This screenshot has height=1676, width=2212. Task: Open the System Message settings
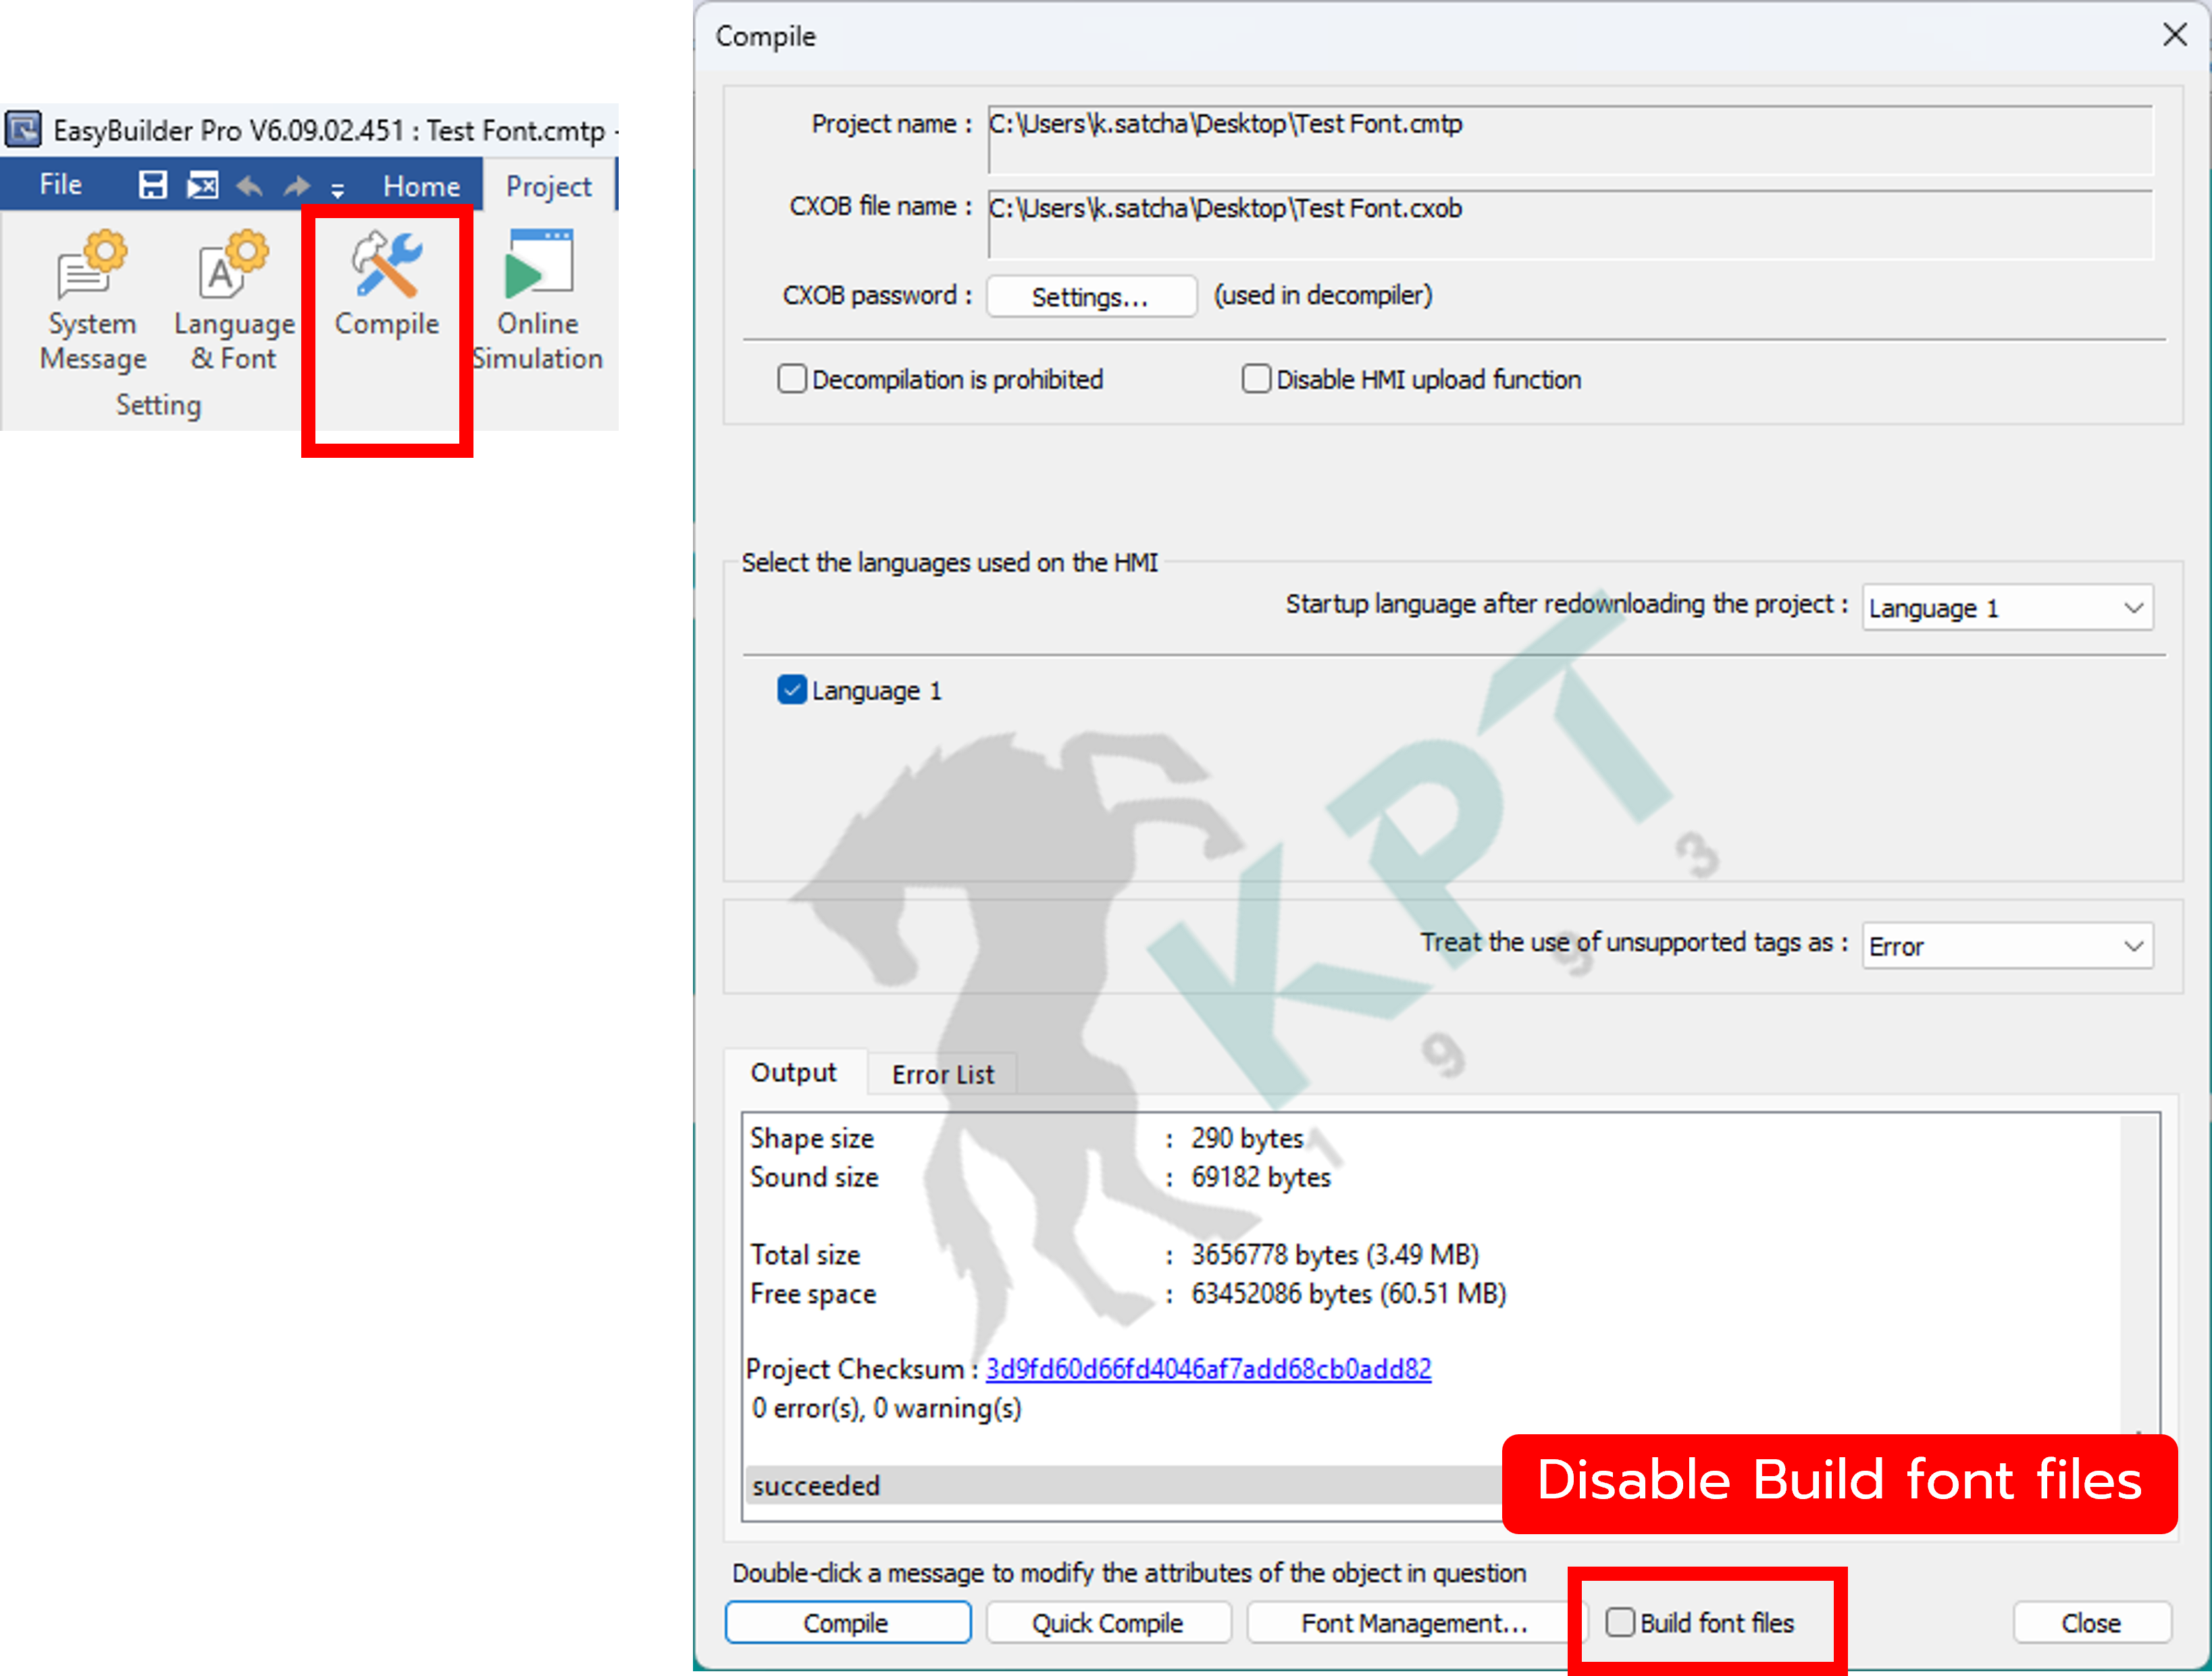92,300
